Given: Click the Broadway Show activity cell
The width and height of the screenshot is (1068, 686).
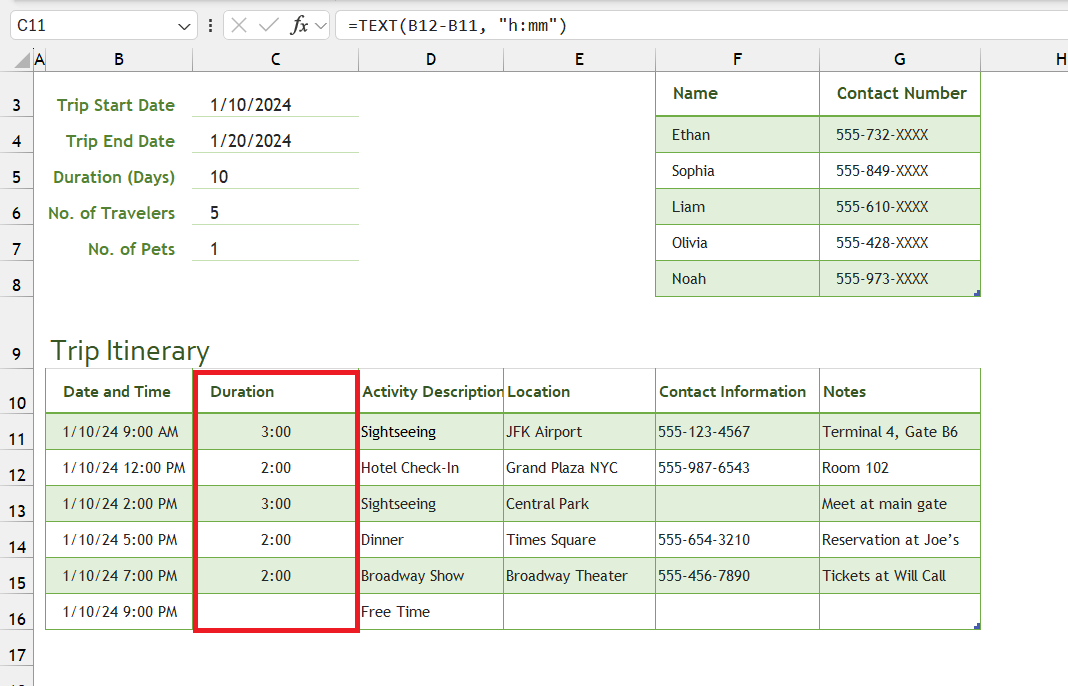Looking at the screenshot, I should coord(431,576).
